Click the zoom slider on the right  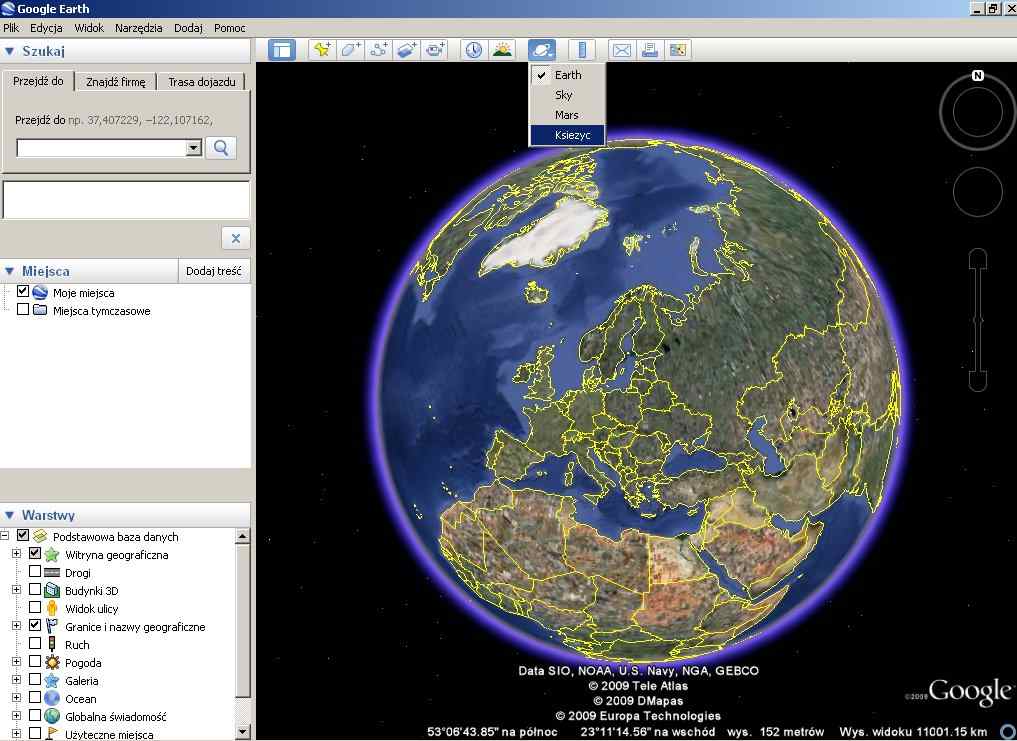[x=978, y=320]
